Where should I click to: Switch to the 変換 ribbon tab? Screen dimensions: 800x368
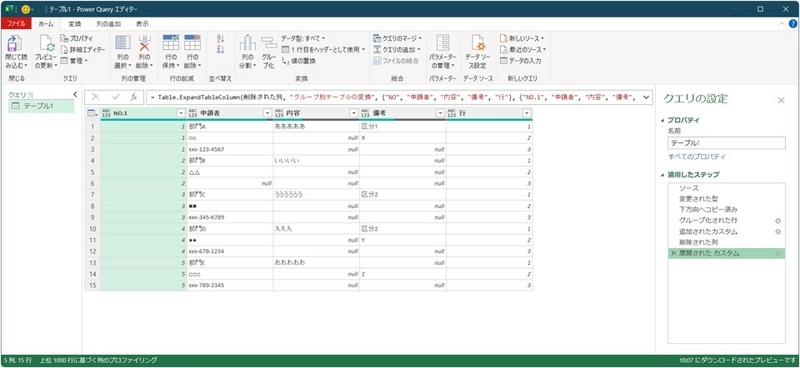74,23
